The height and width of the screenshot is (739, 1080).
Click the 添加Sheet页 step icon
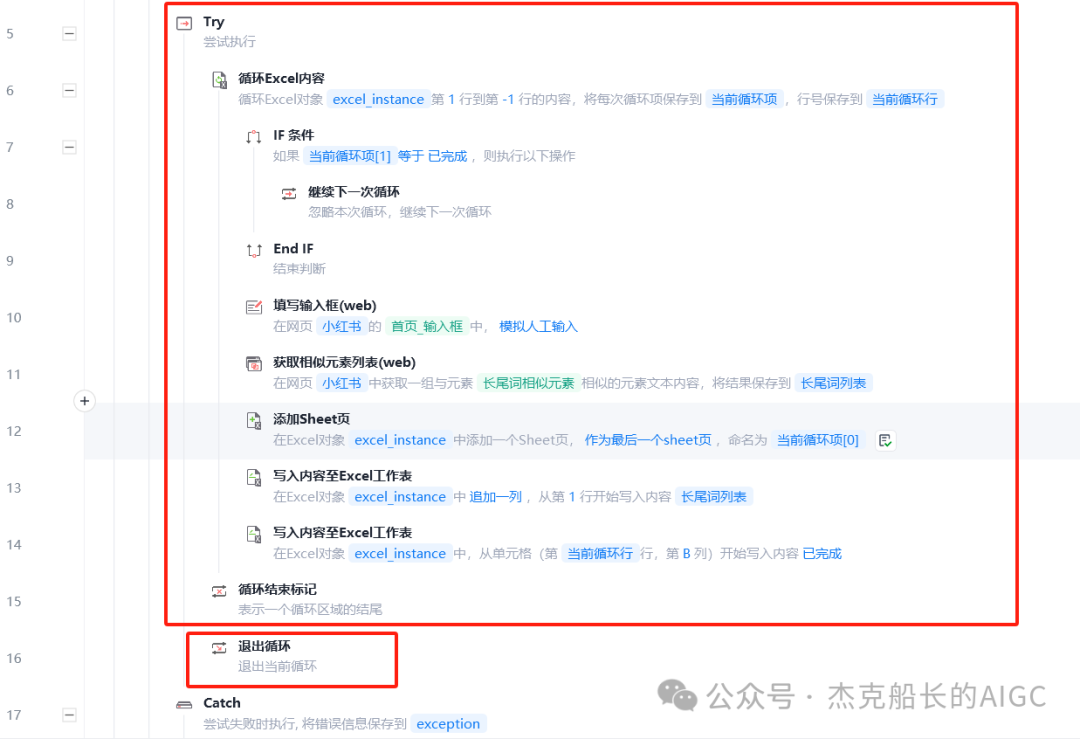pos(253,420)
